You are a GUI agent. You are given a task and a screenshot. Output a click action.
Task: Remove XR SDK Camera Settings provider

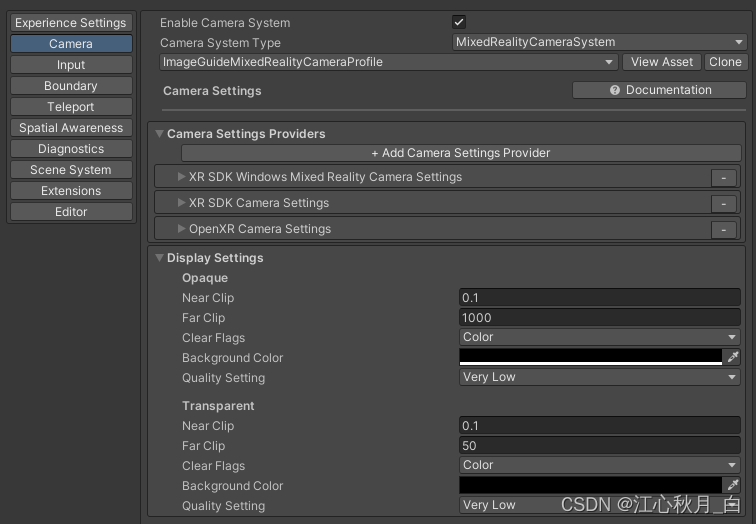[723, 204]
